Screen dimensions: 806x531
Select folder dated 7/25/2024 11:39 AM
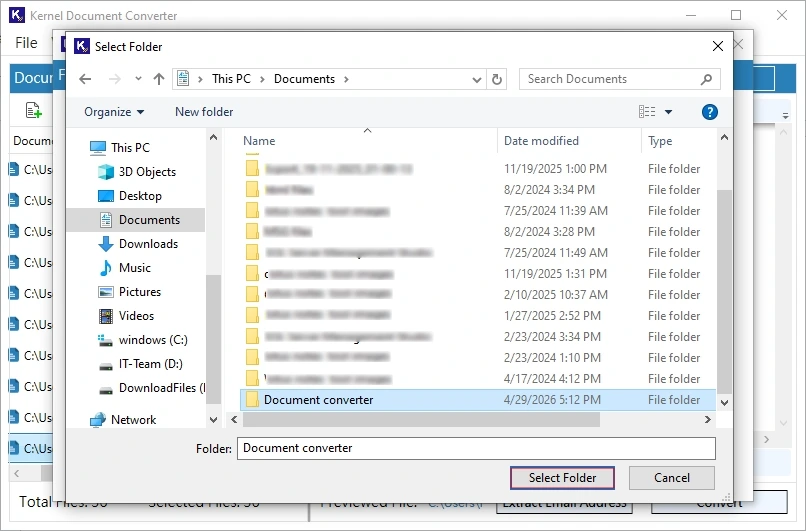pos(478,211)
